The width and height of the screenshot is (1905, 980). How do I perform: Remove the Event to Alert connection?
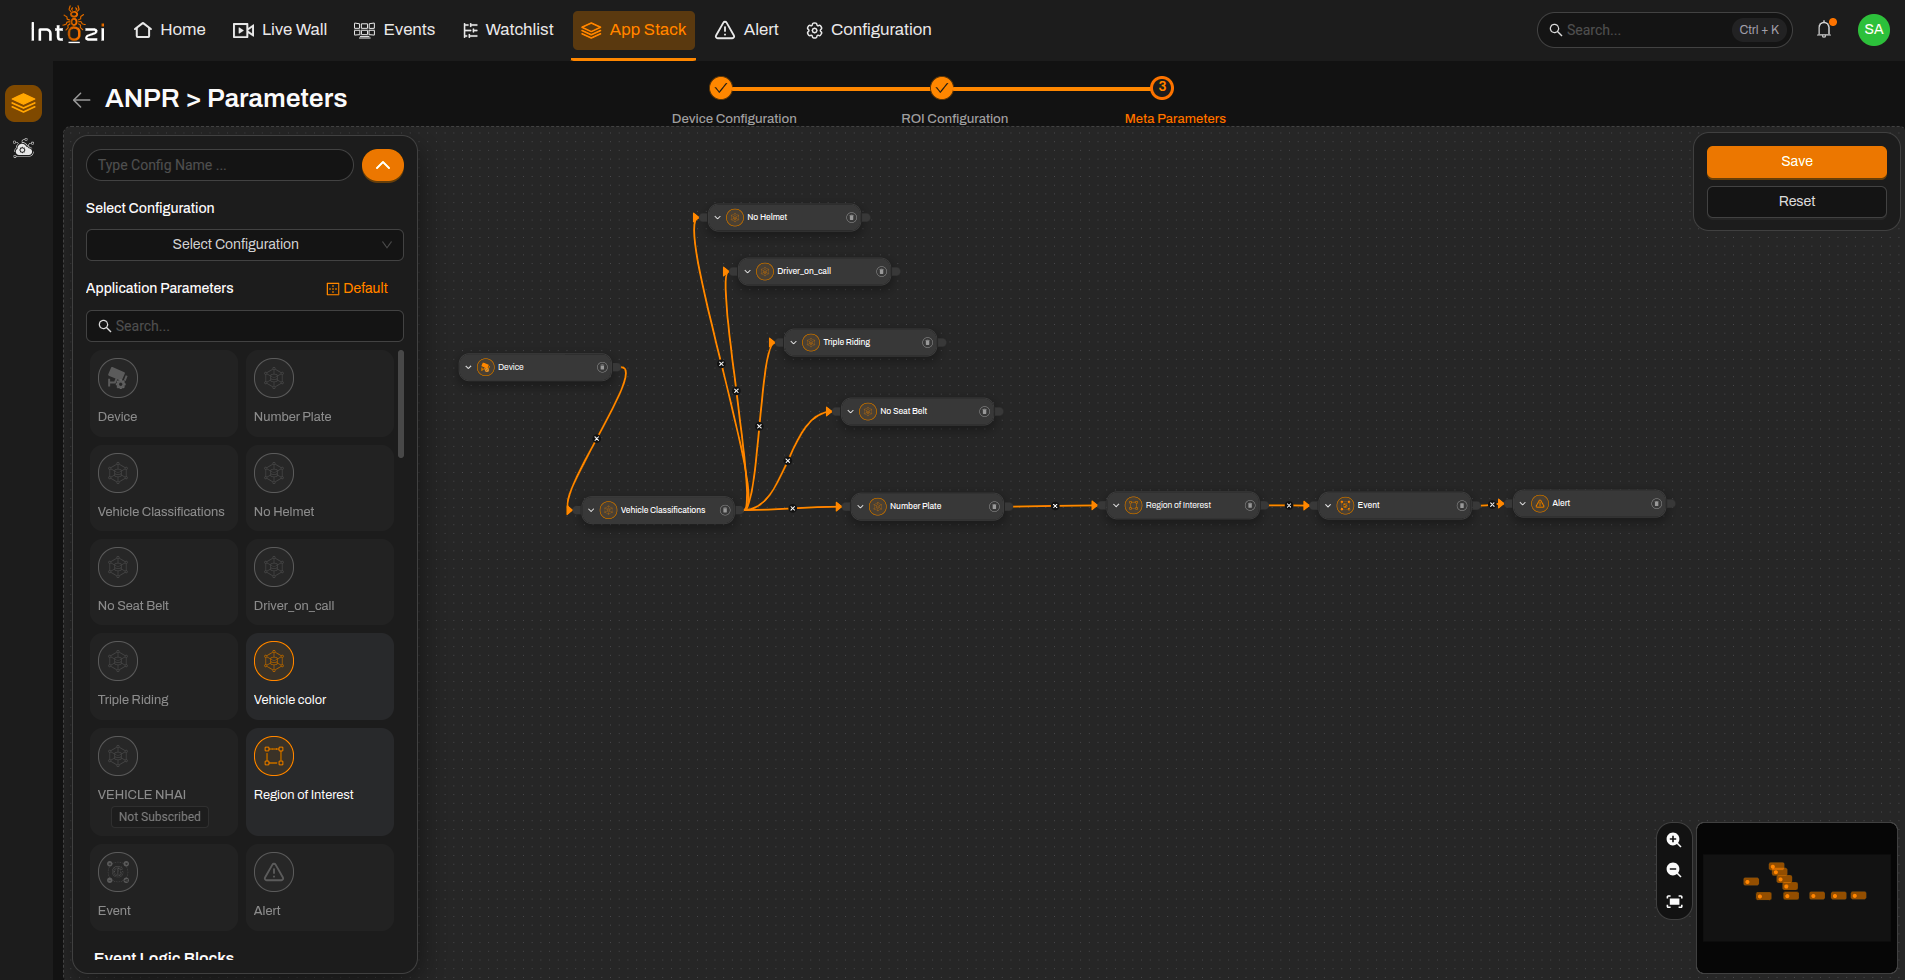click(1492, 505)
